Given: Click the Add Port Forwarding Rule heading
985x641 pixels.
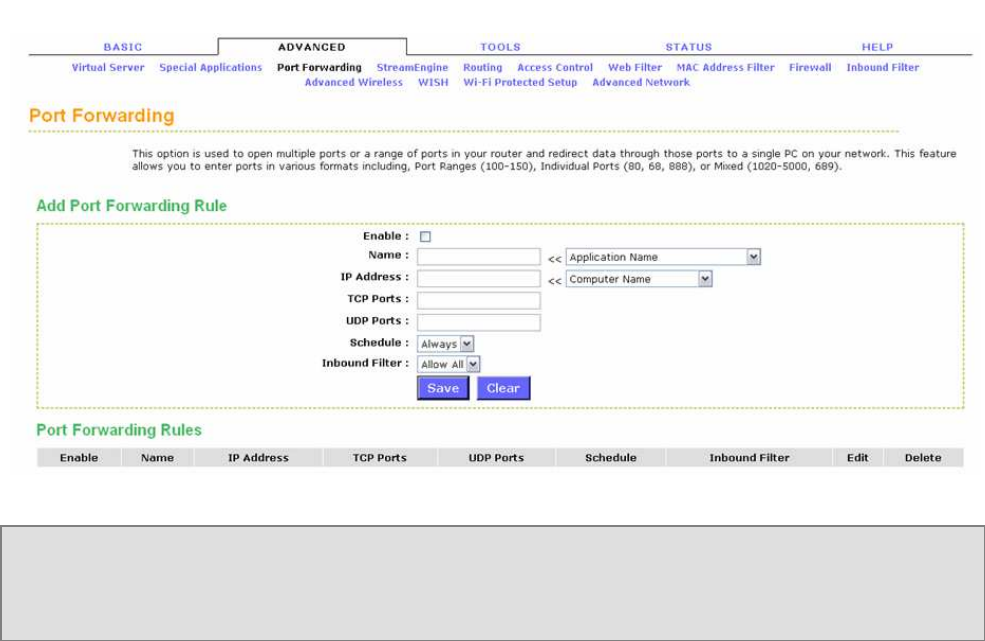Looking at the screenshot, I should (131, 205).
